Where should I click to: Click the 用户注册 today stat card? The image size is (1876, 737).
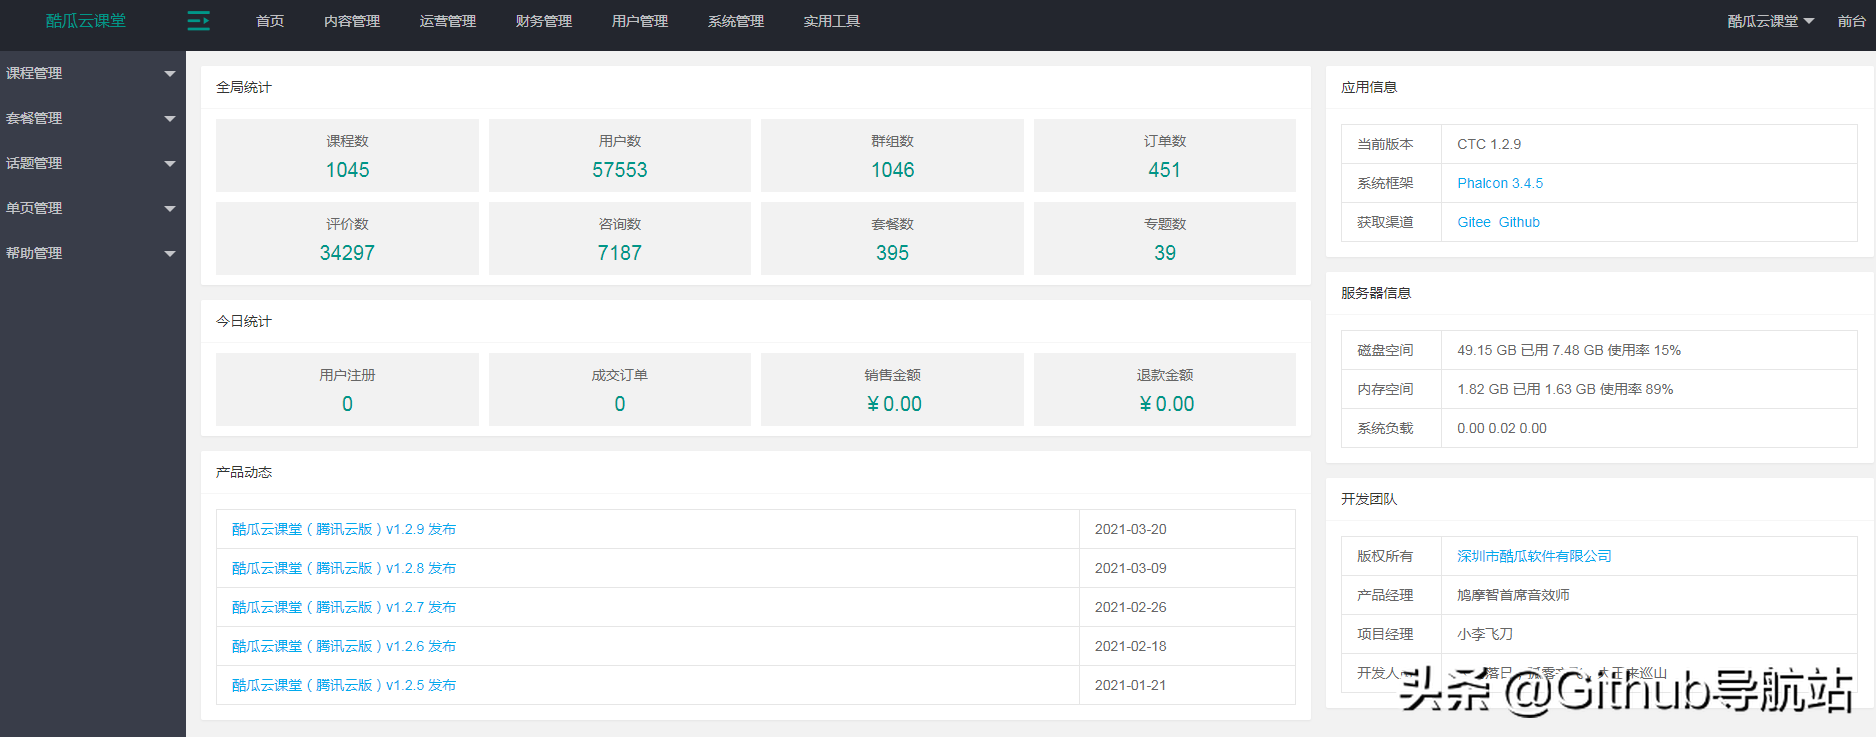(x=347, y=390)
